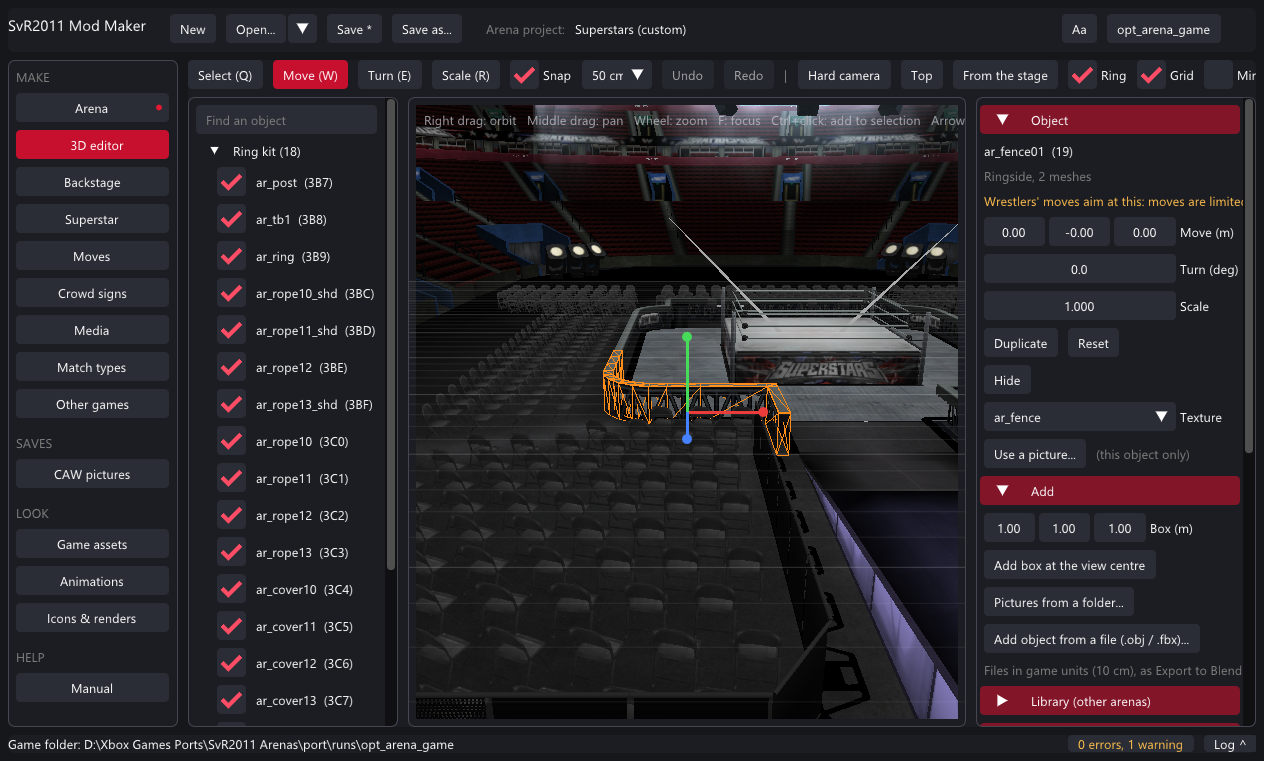The width and height of the screenshot is (1264, 761).
Task: Uncheck visibility of ar_cover10 (3C4)
Action: coord(231,590)
